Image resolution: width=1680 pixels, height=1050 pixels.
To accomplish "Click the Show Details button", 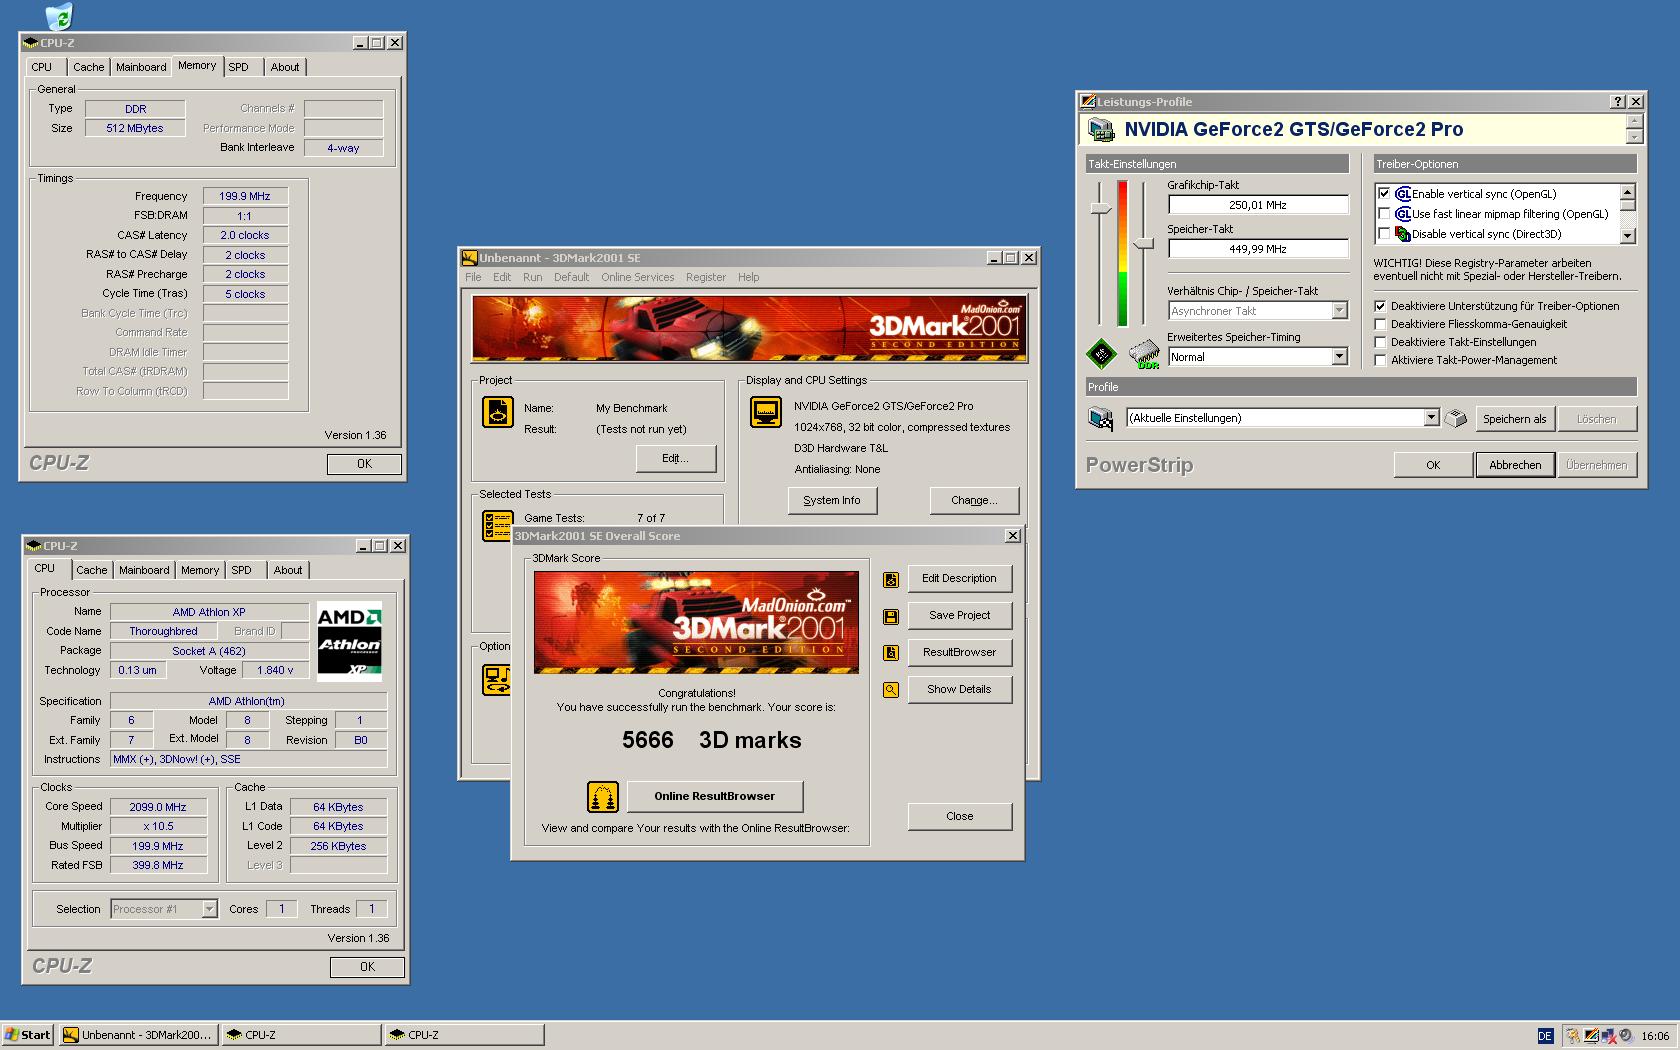I will pyautogui.click(x=959, y=689).
